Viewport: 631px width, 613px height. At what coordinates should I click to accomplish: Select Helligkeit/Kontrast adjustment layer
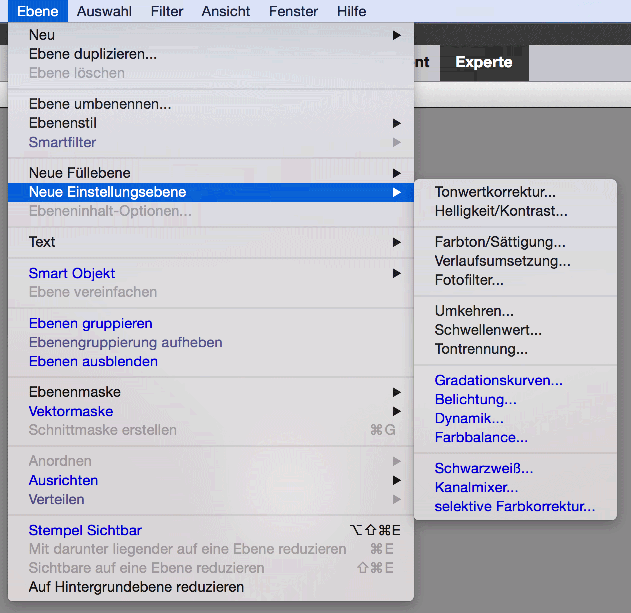[501, 211]
